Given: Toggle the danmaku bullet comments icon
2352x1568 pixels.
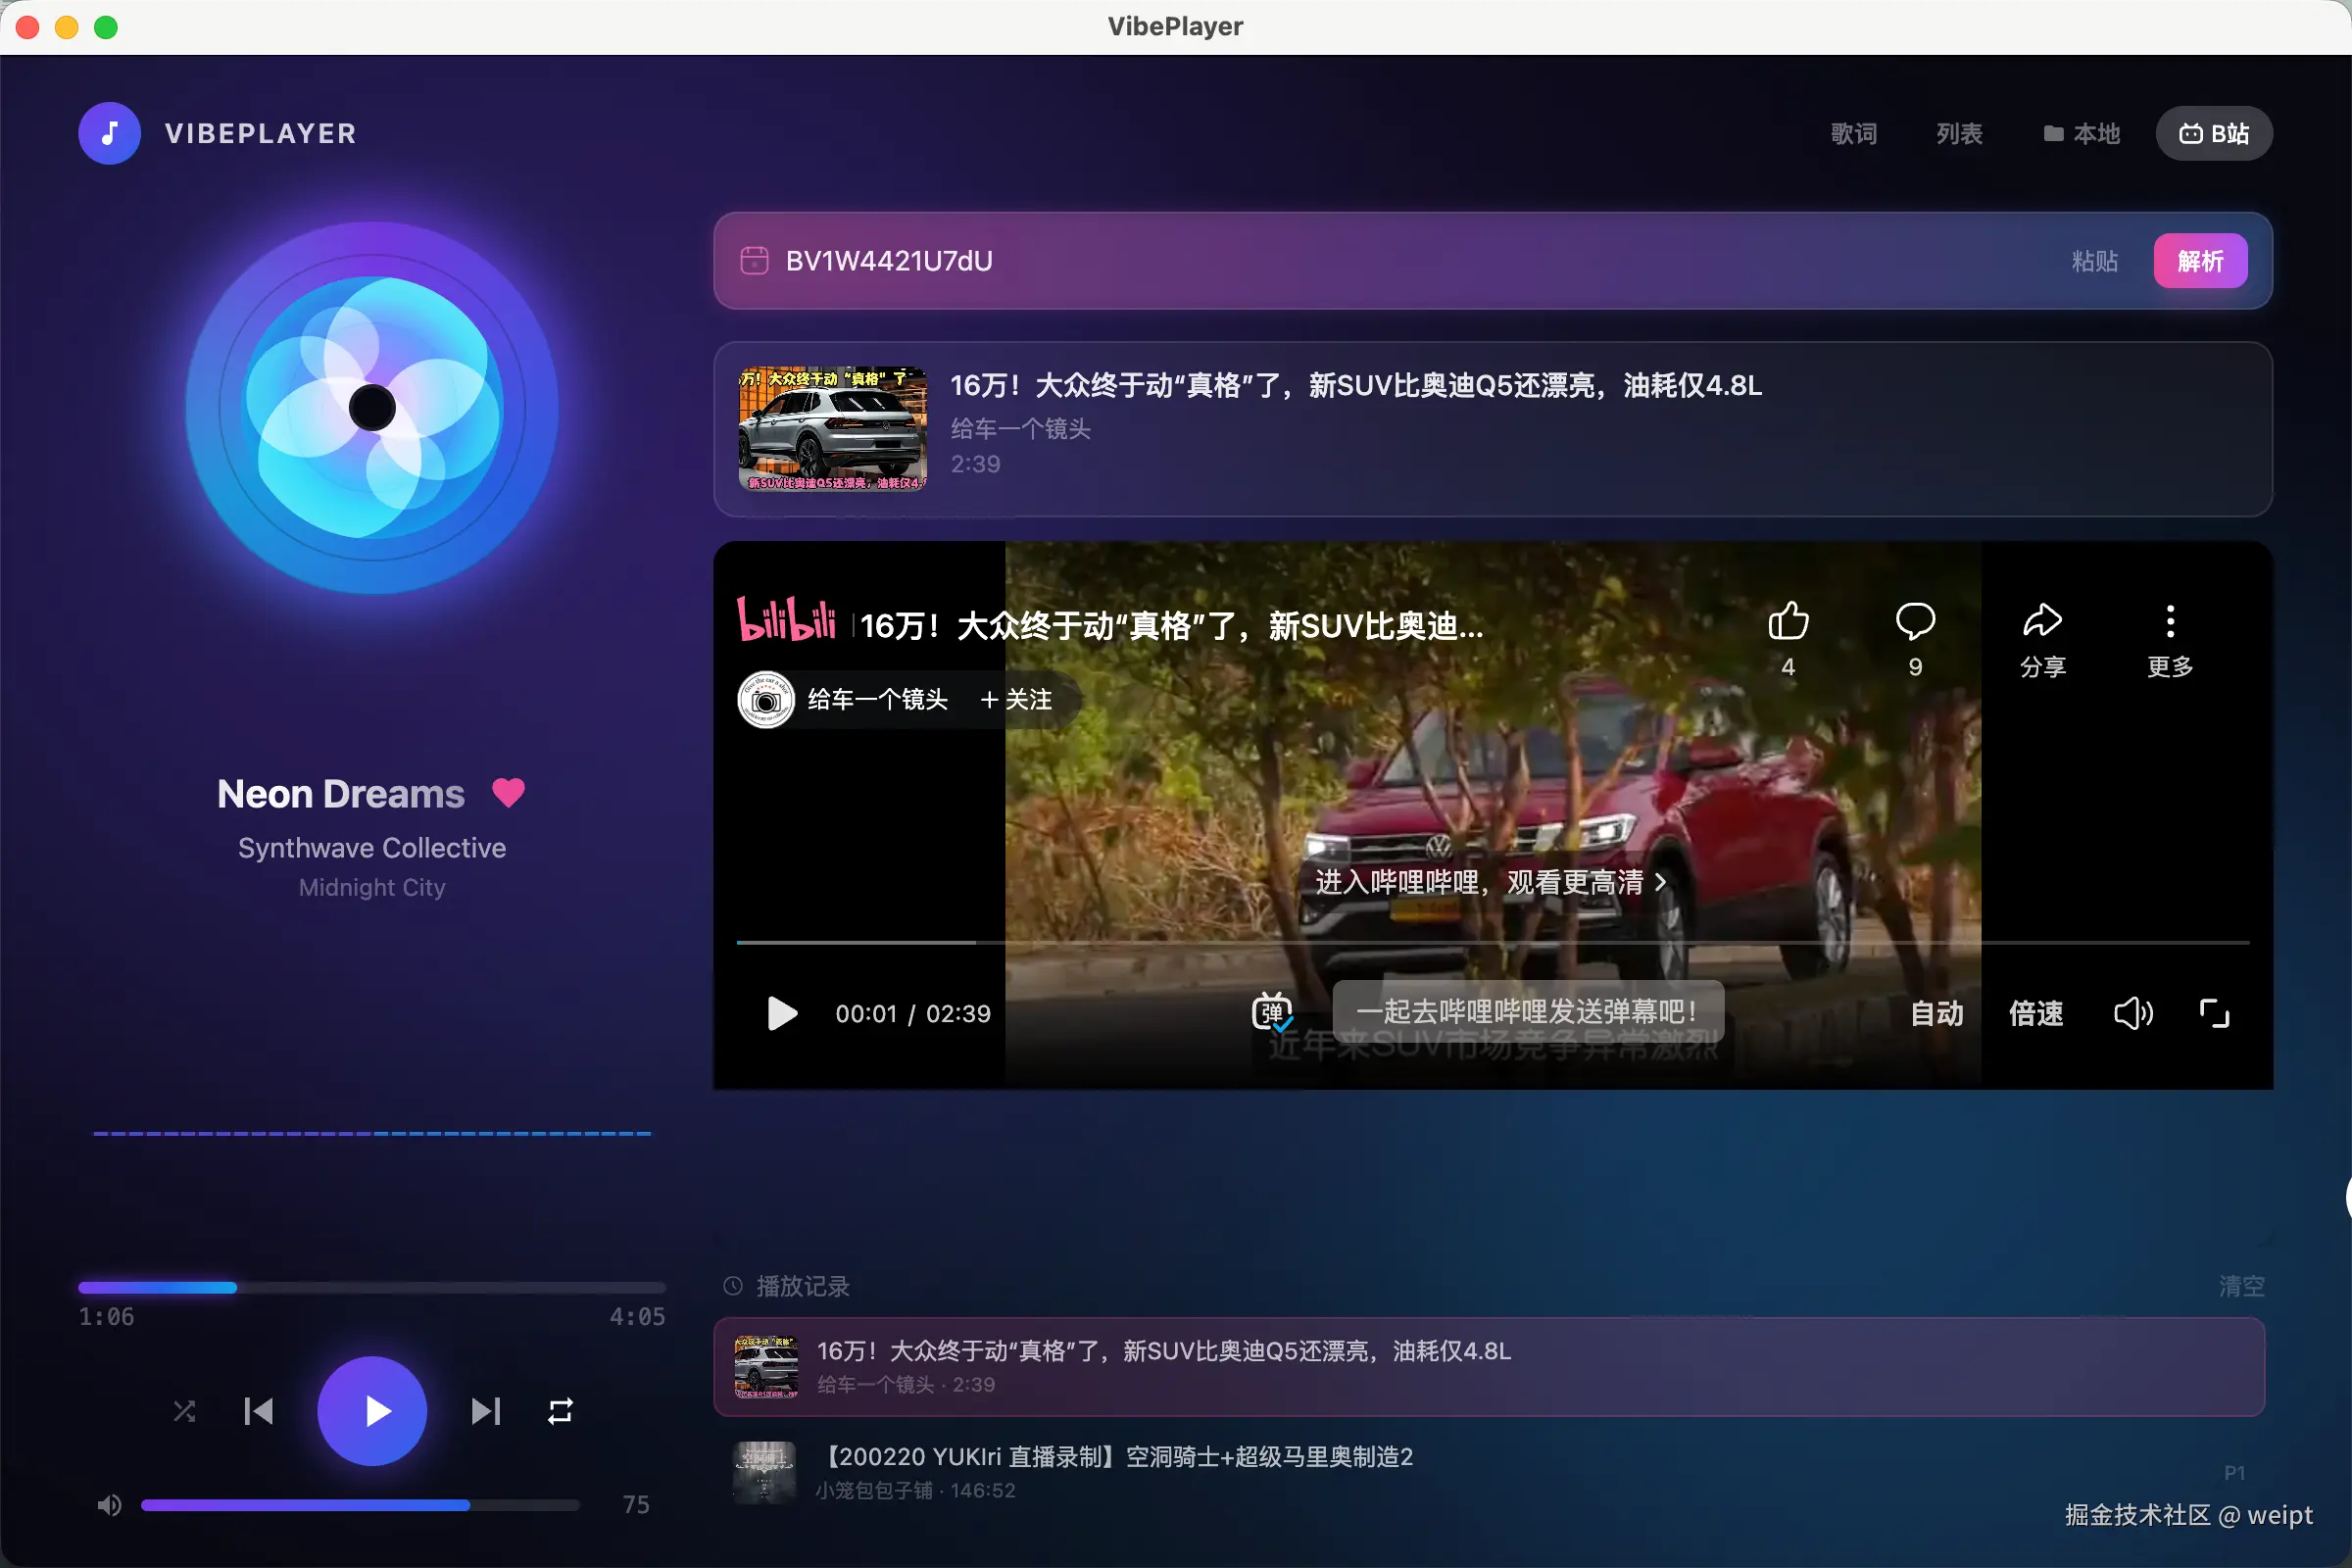Looking at the screenshot, I should point(1271,1013).
